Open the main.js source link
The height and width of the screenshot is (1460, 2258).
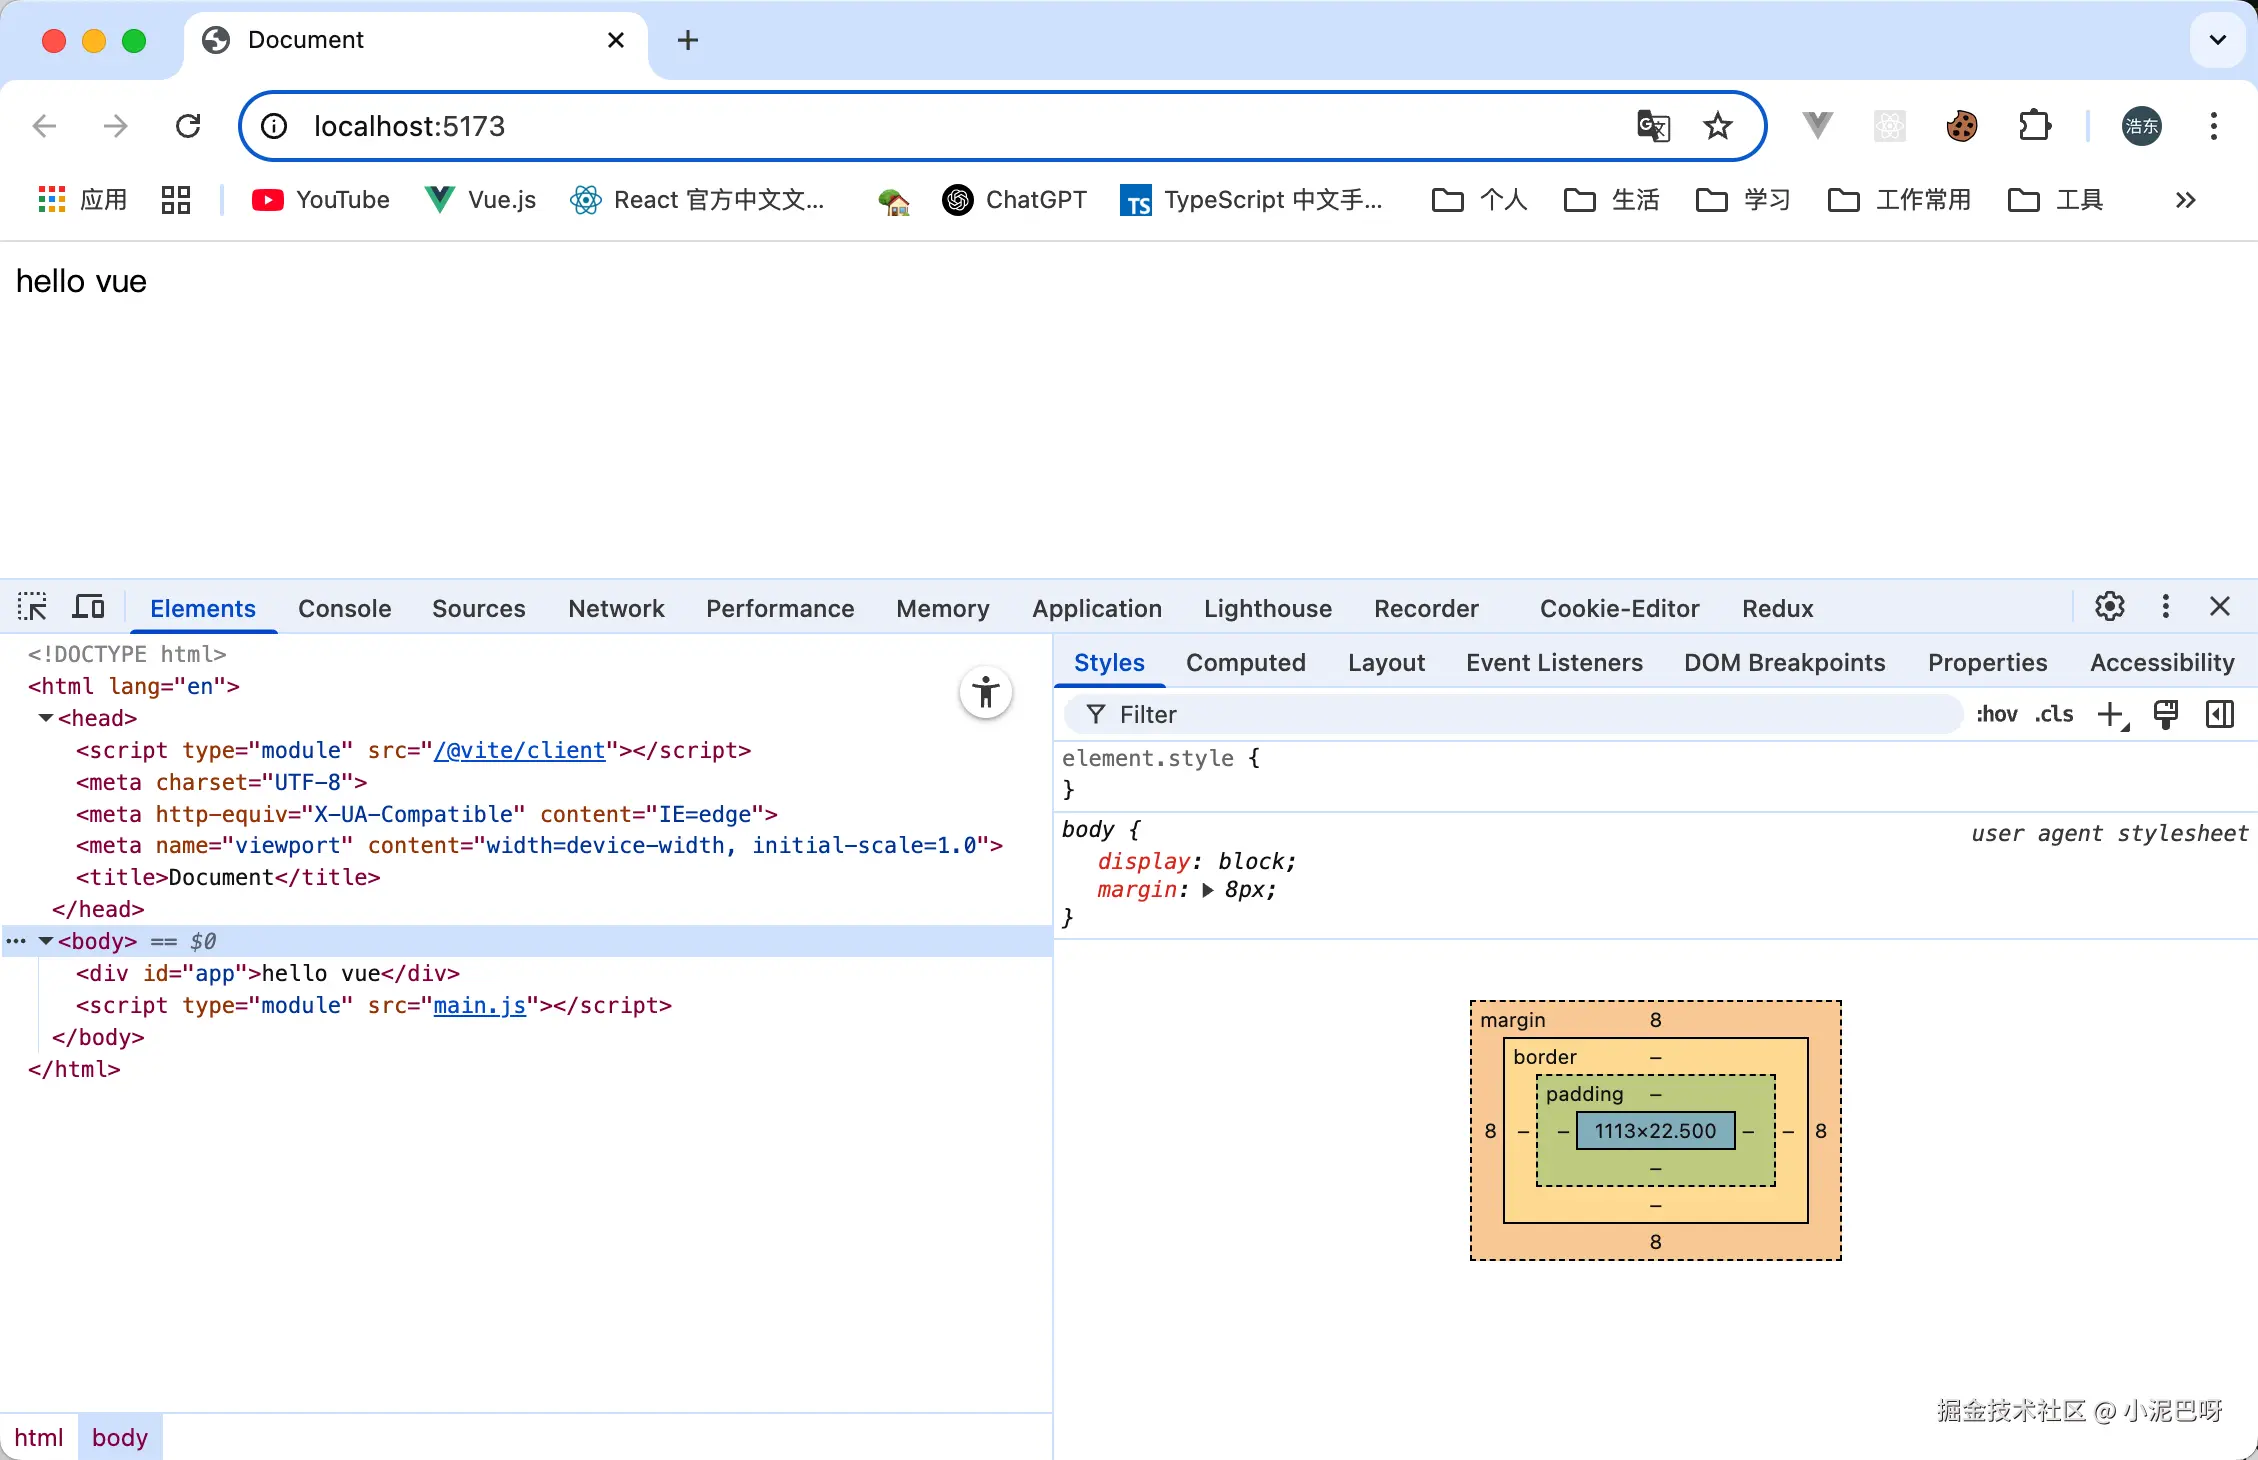(x=479, y=1005)
